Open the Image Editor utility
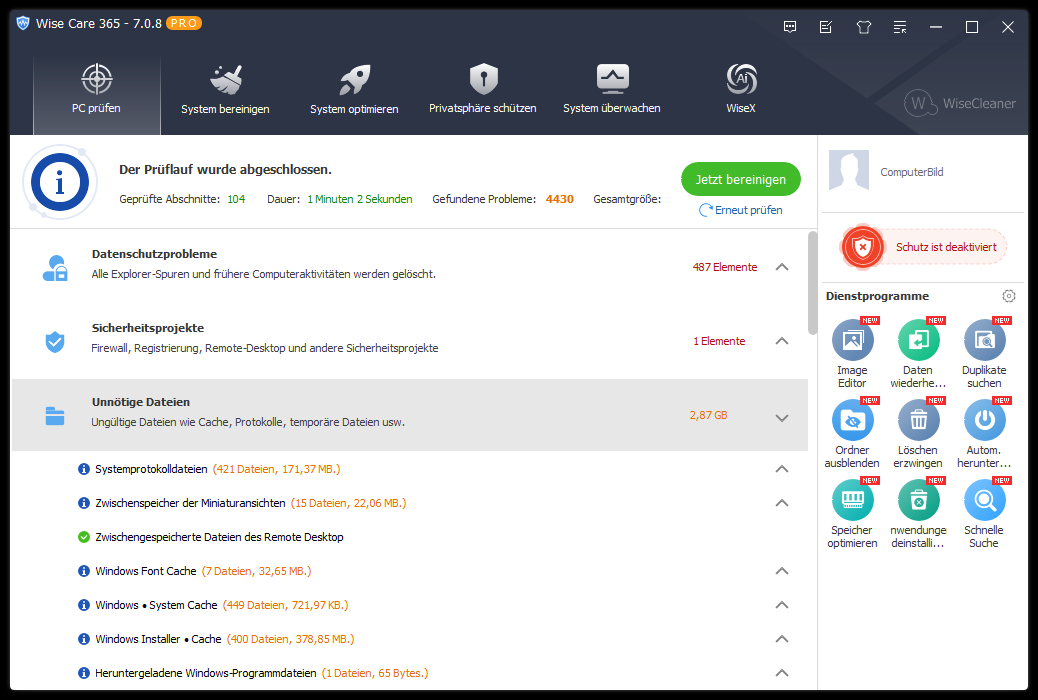The width and height of the screenshot is (1038, 700). 852,354
